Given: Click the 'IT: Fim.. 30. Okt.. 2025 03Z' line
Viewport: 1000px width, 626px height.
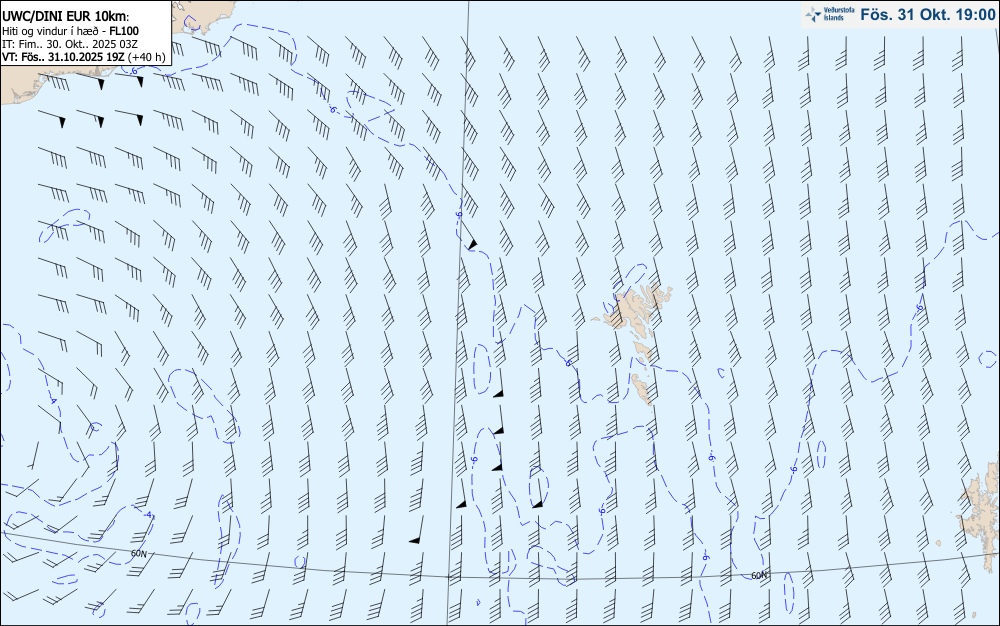Looking at the screenshot, I should click(70, 44).
